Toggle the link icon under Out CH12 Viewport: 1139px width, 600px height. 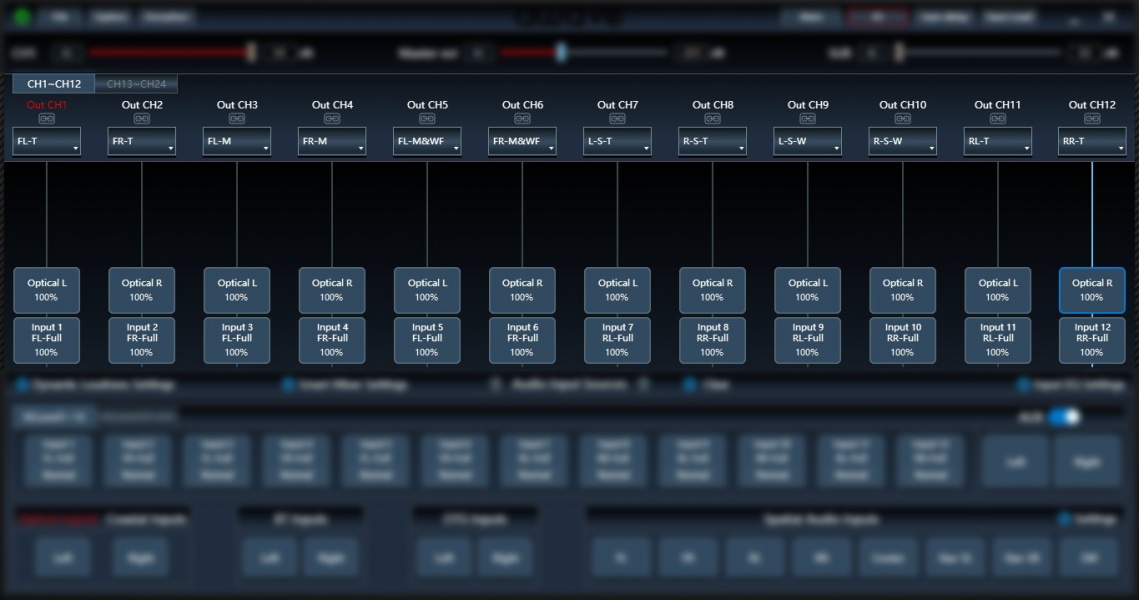click(1092, 118)
